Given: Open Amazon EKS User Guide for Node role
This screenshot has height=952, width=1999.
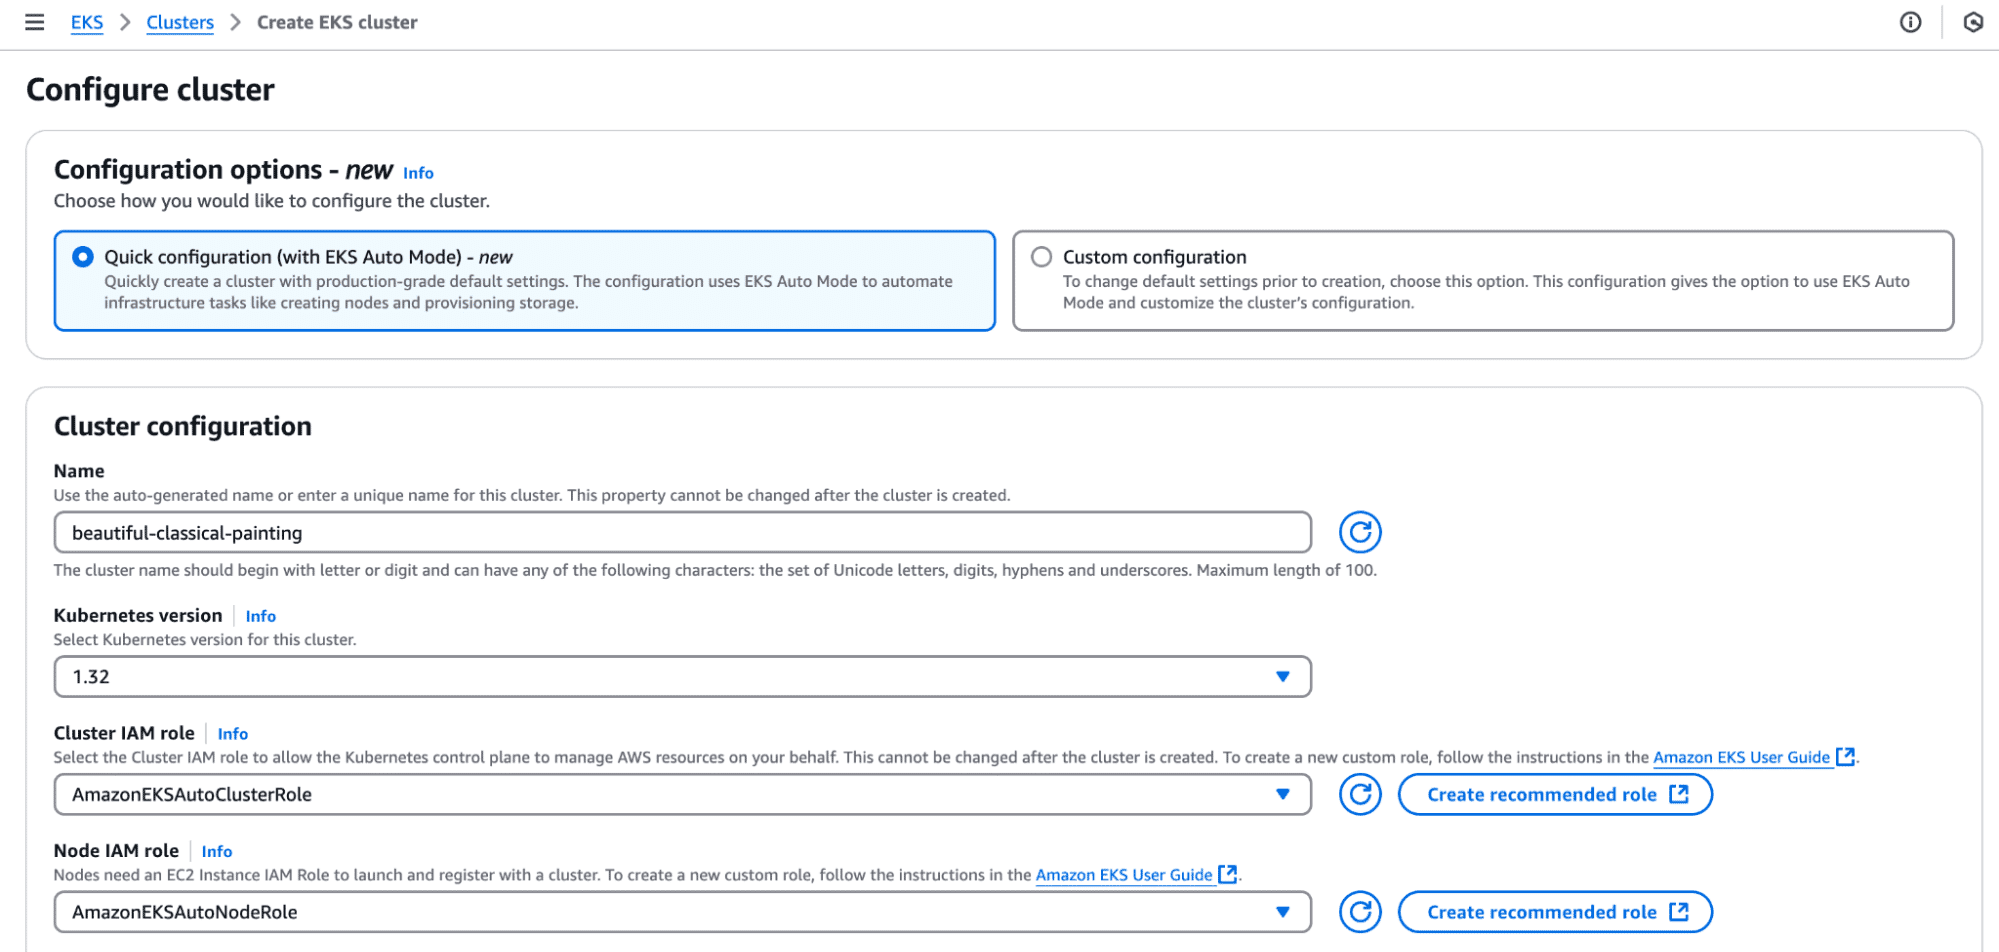Looking at the screenshot, I should click(x=1124, y=874).
